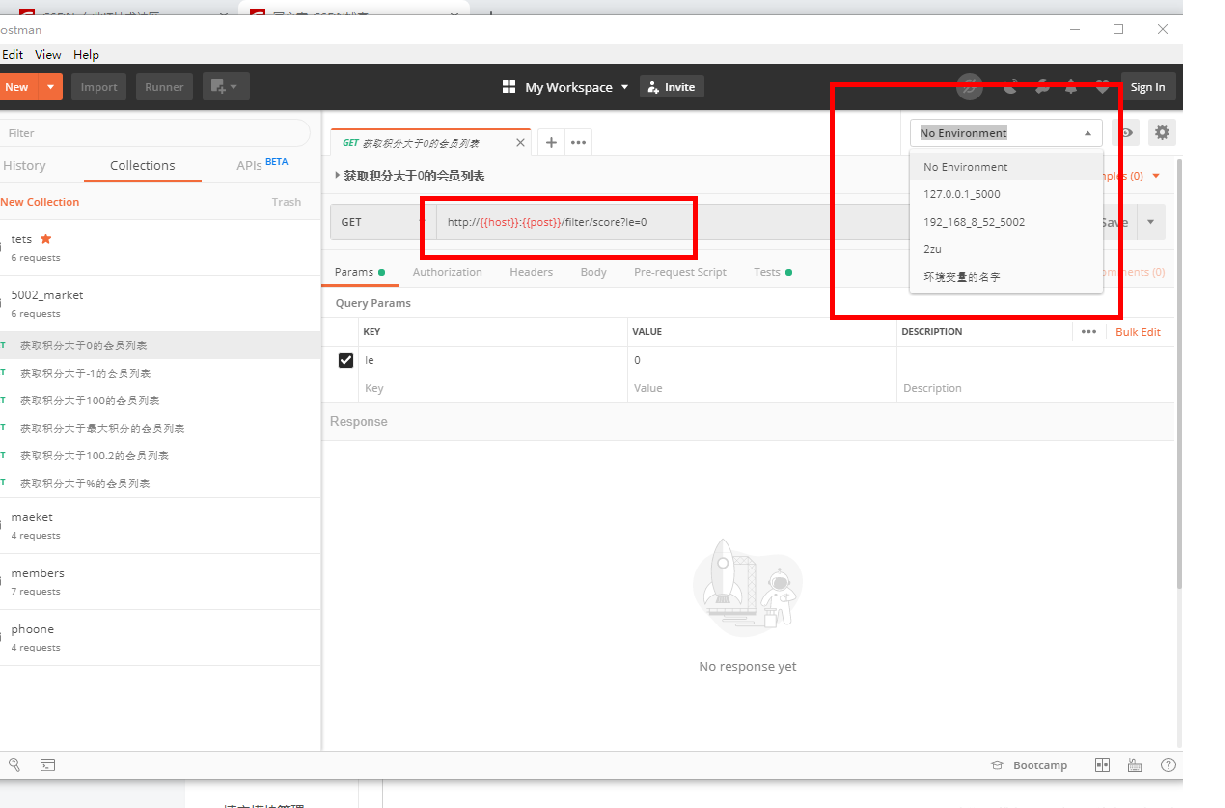This screenshot has width=1225, height=808.
Task: Click the Invite button
Action: 672,87
